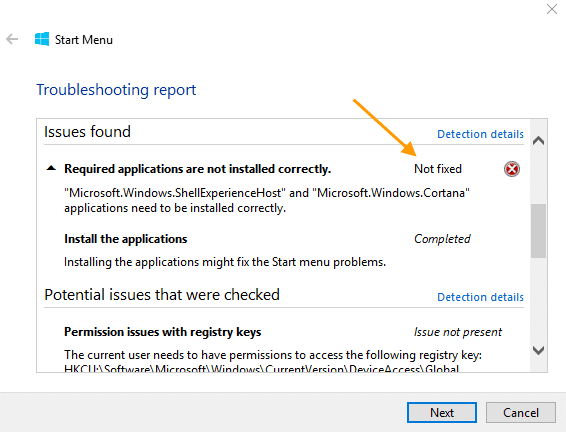Image resolution: width=566 pixels, height=432 pixels.
Task: Click the Issue not present status
Action: click(x=458, y=332)
